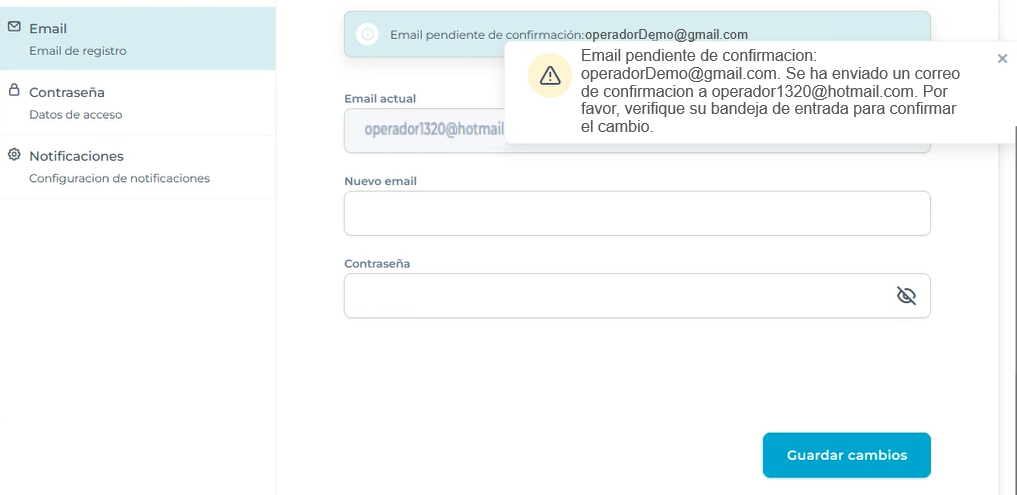Click the notification popup message text
1017x495 pixels.
click(x=770, y=91)
